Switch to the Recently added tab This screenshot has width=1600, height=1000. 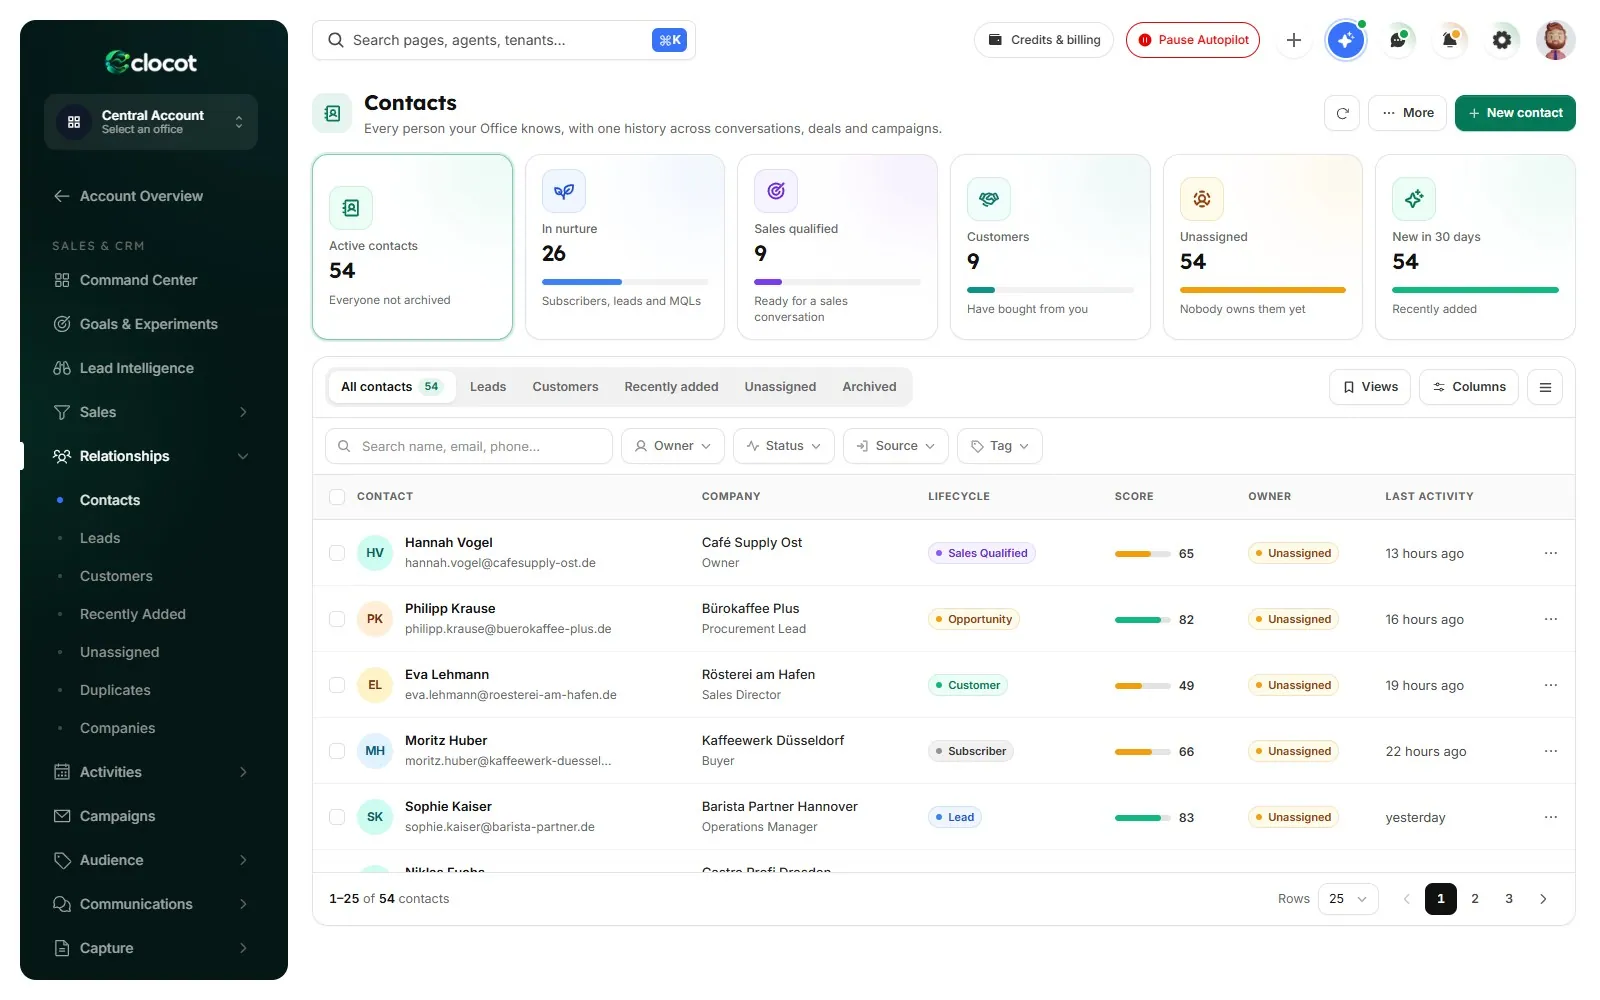pyautogui.click(x=671, y=387)
